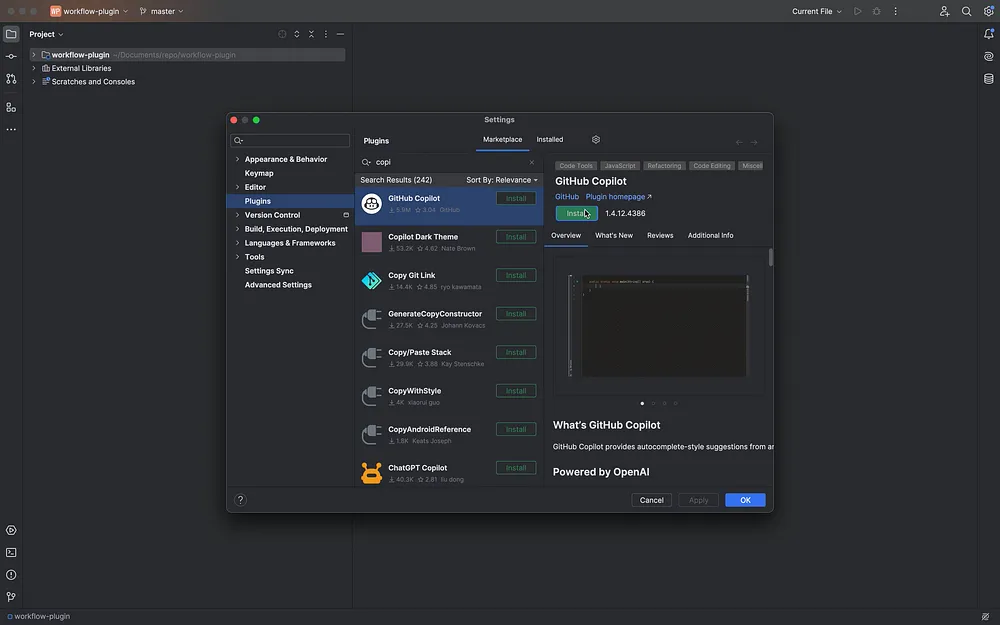The height and width of the screenshot is (625, 1000).
Task: Expand Scratches and Consoles tree node
Action: [x=34, y=82]
